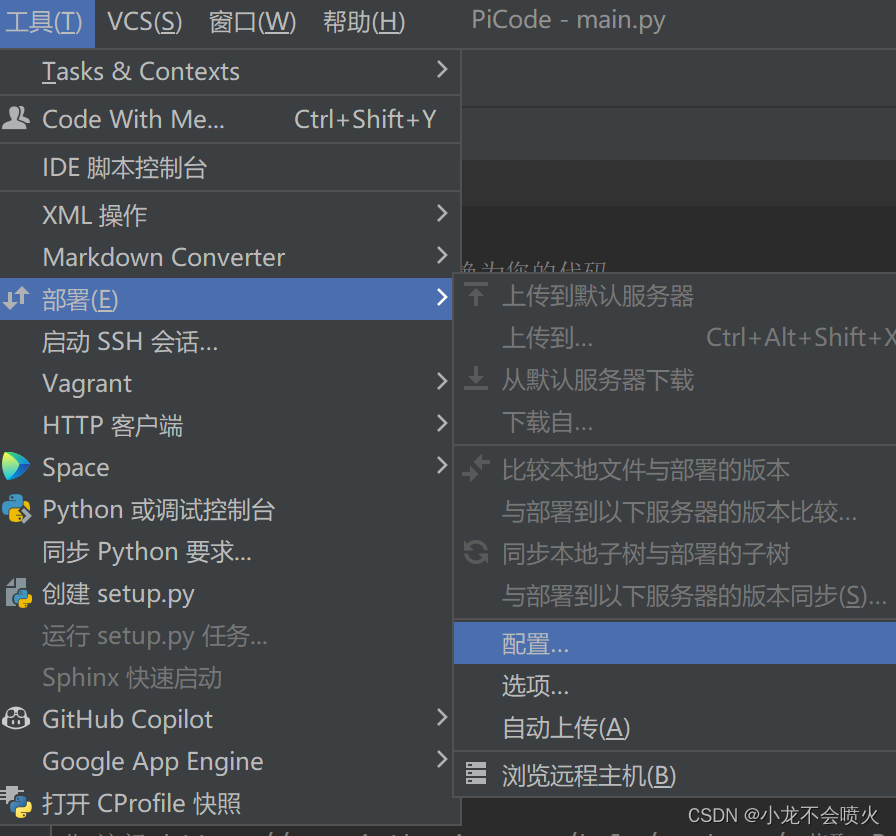Expand the HTTP 客户端 submenu arrow
This screenshot has height=836, width=896.
point(442,423)
